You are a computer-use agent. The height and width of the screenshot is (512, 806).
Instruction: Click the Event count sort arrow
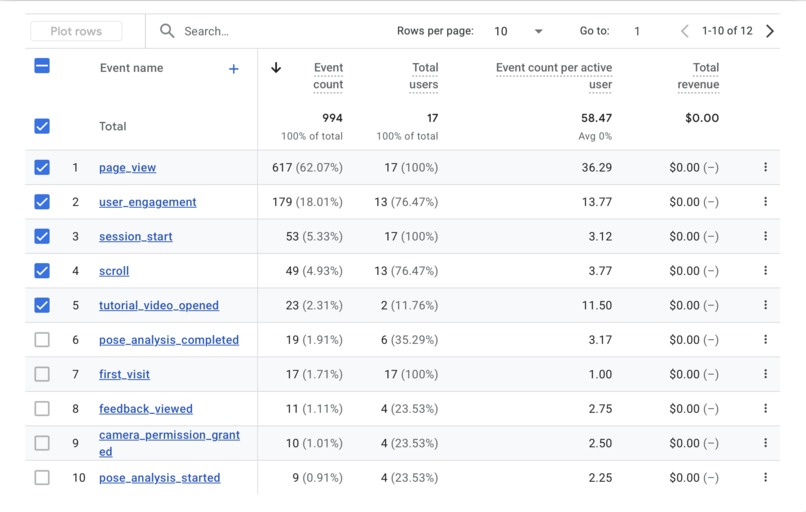tap(276, 68)
